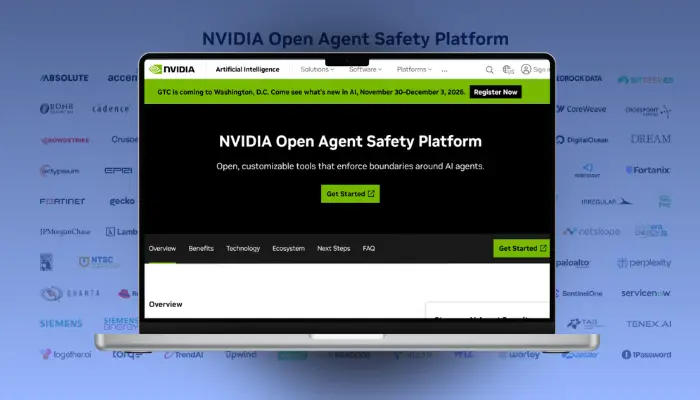Click the Upwind partner logo
The width and height of the screenshot is (700, 400).
[x=241, y=354]
